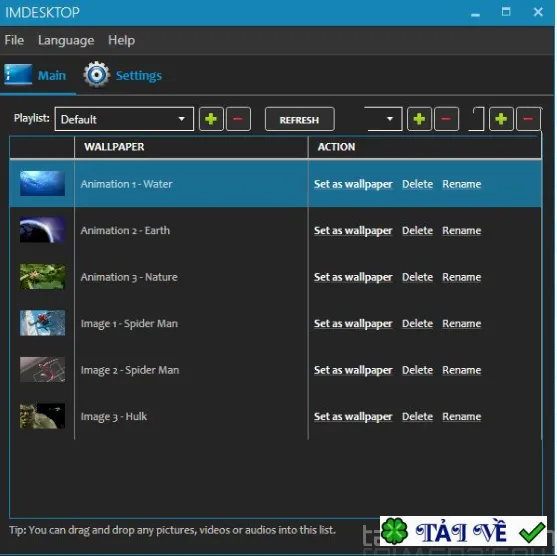Click the REFRESH button
This screenshot has width=557, height=556.
tap(299, 119)
